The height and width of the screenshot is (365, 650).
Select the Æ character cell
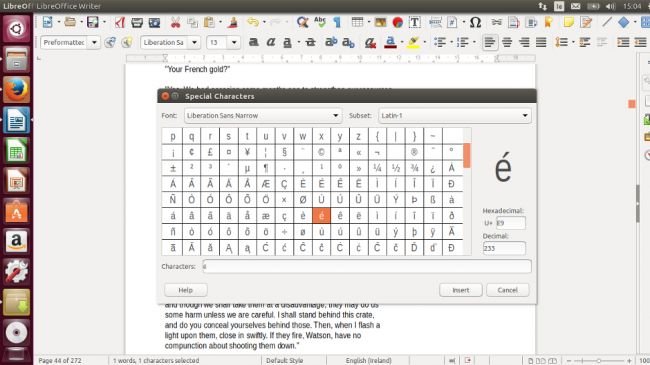point(266,184)
